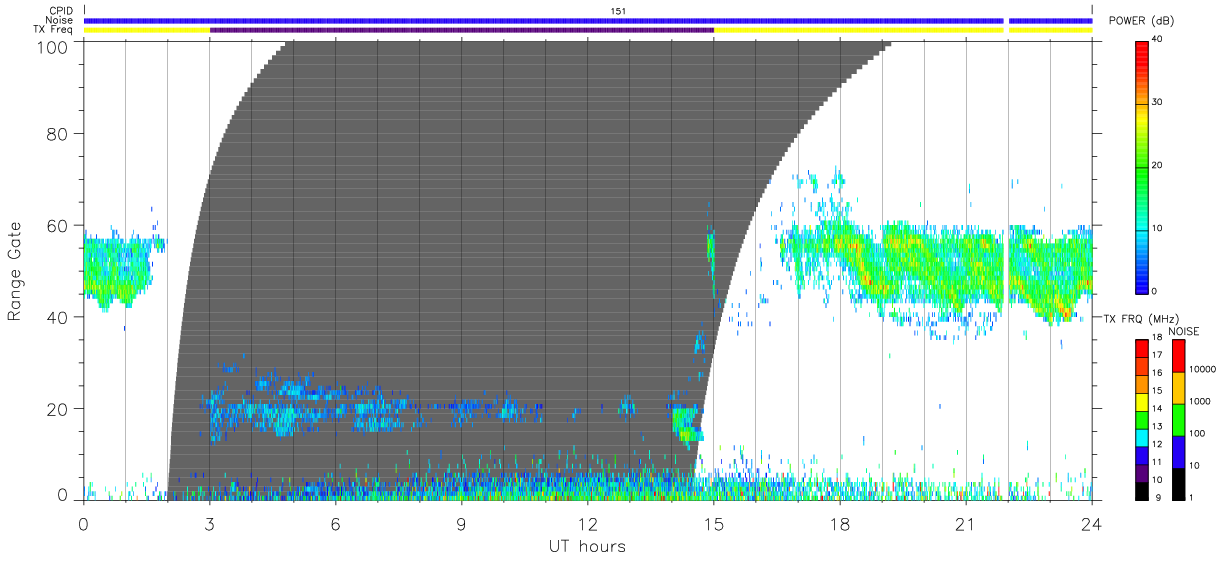Click the 'NOISE' legend title

1183,330
